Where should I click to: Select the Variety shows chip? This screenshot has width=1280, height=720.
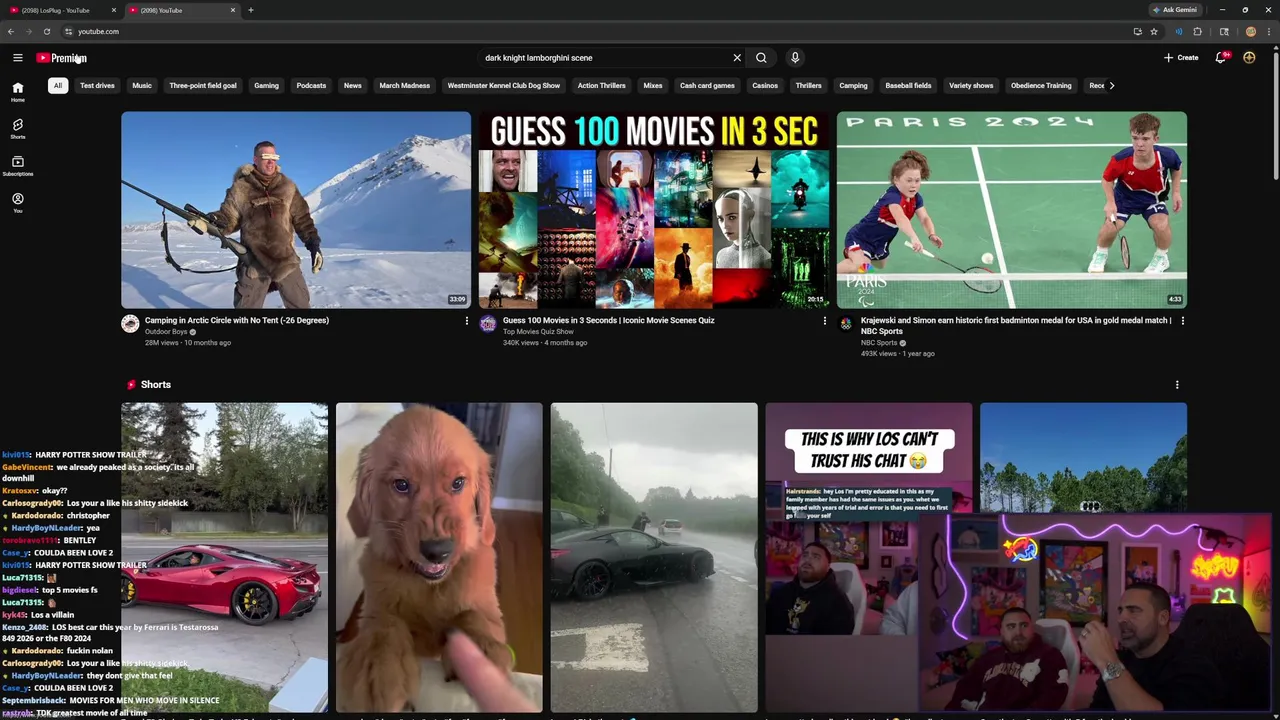point(971,85)
